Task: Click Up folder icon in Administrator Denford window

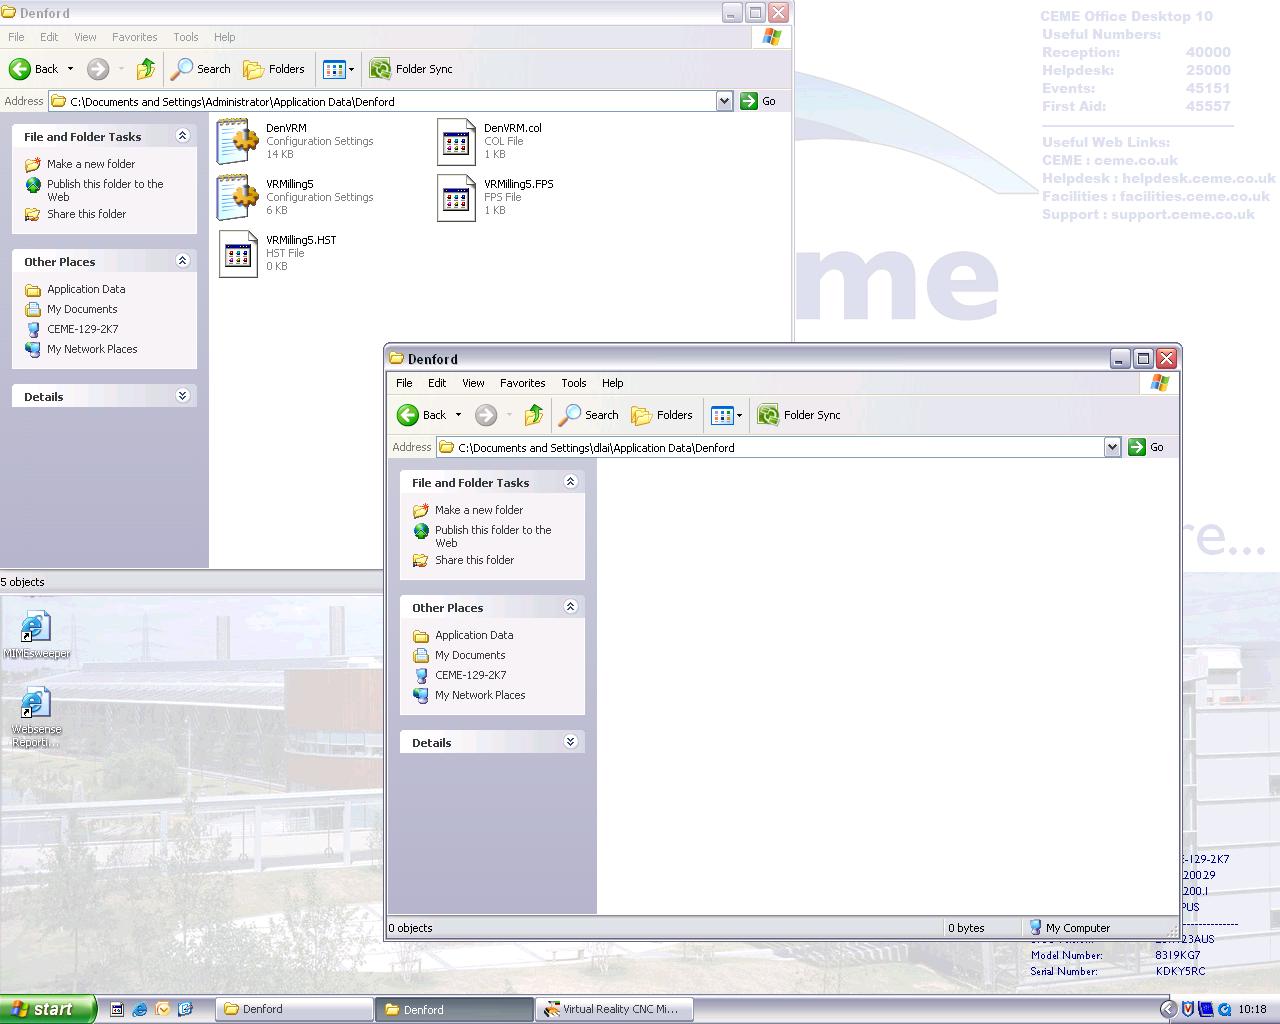Action: pyautogui.click(x=146, y=69)
